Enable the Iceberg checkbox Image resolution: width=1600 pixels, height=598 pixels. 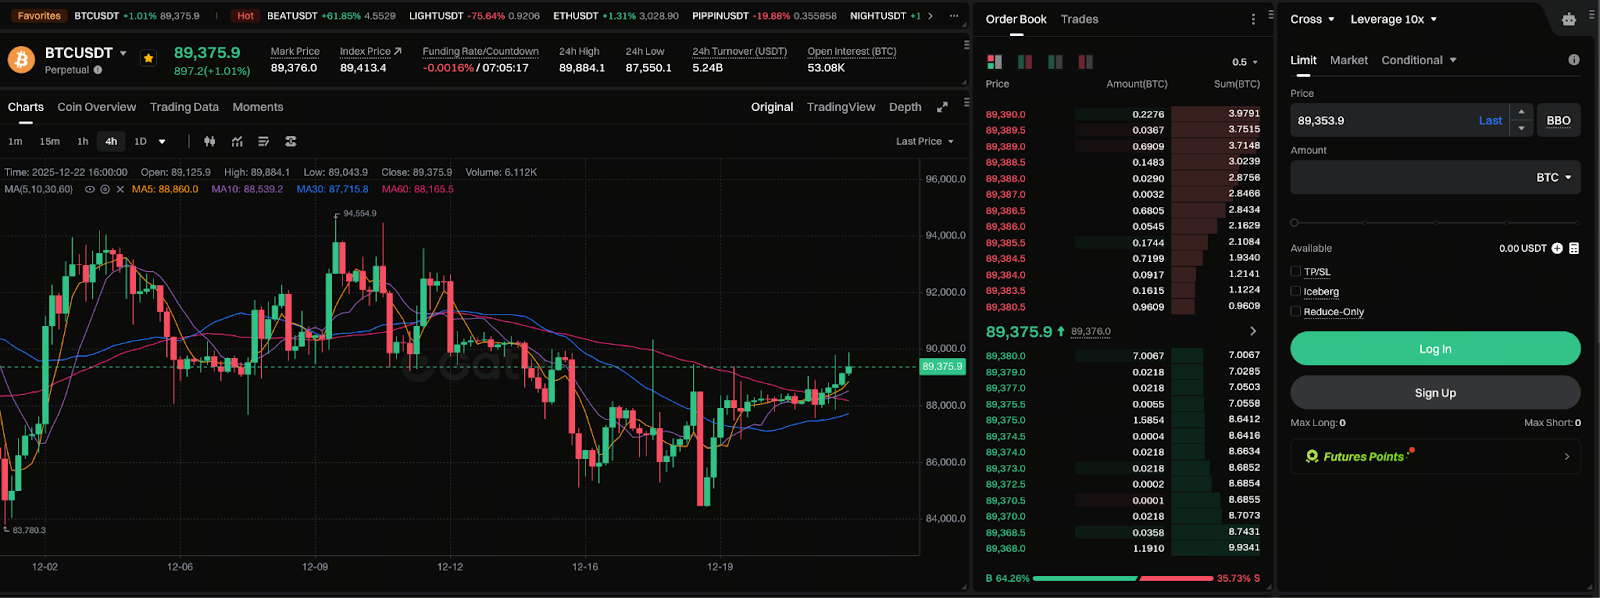(1295, 291)
